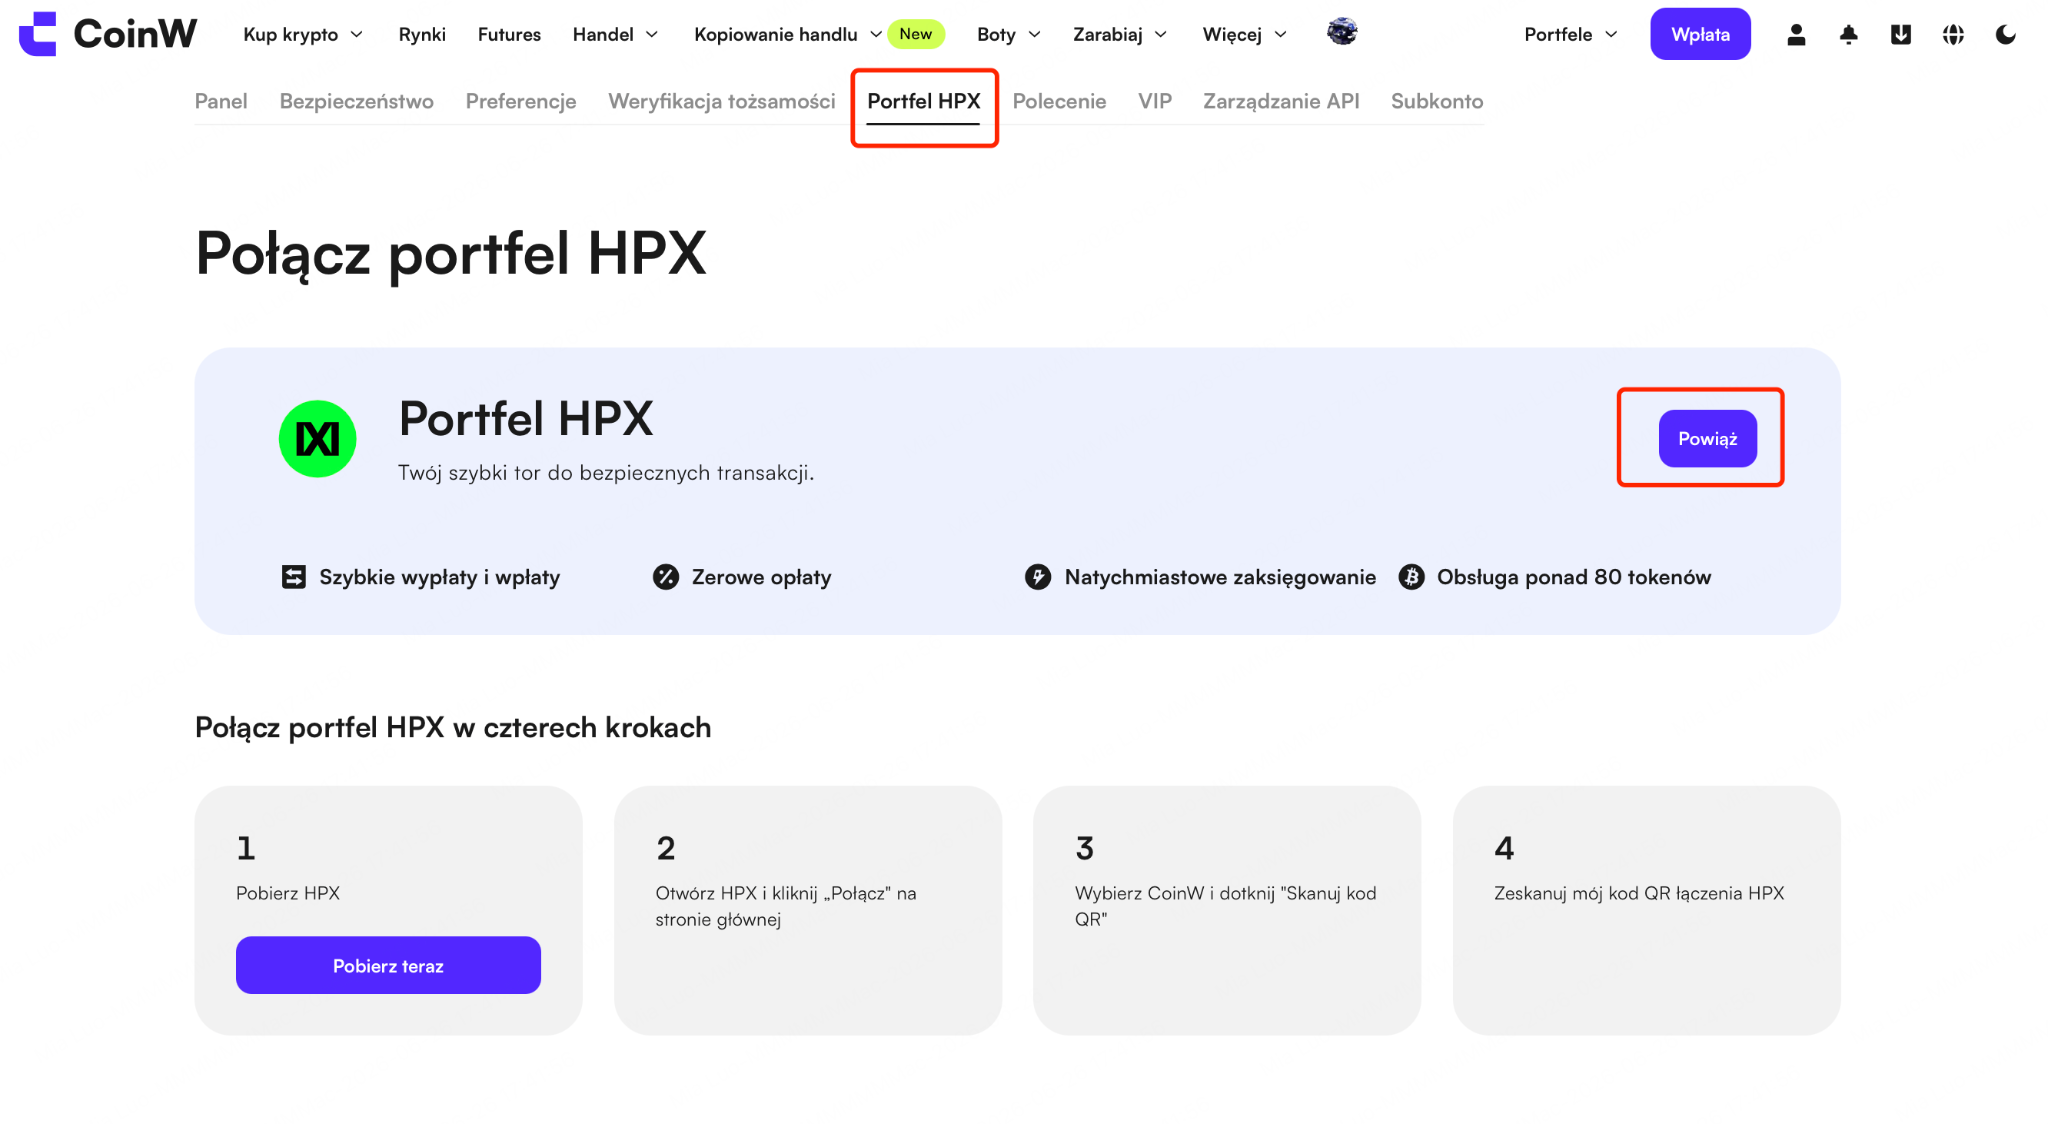2048x1124 pixels.
Task: Select the Portfel HPX tab
Action: pyautogui.click(x=924, y=101)
